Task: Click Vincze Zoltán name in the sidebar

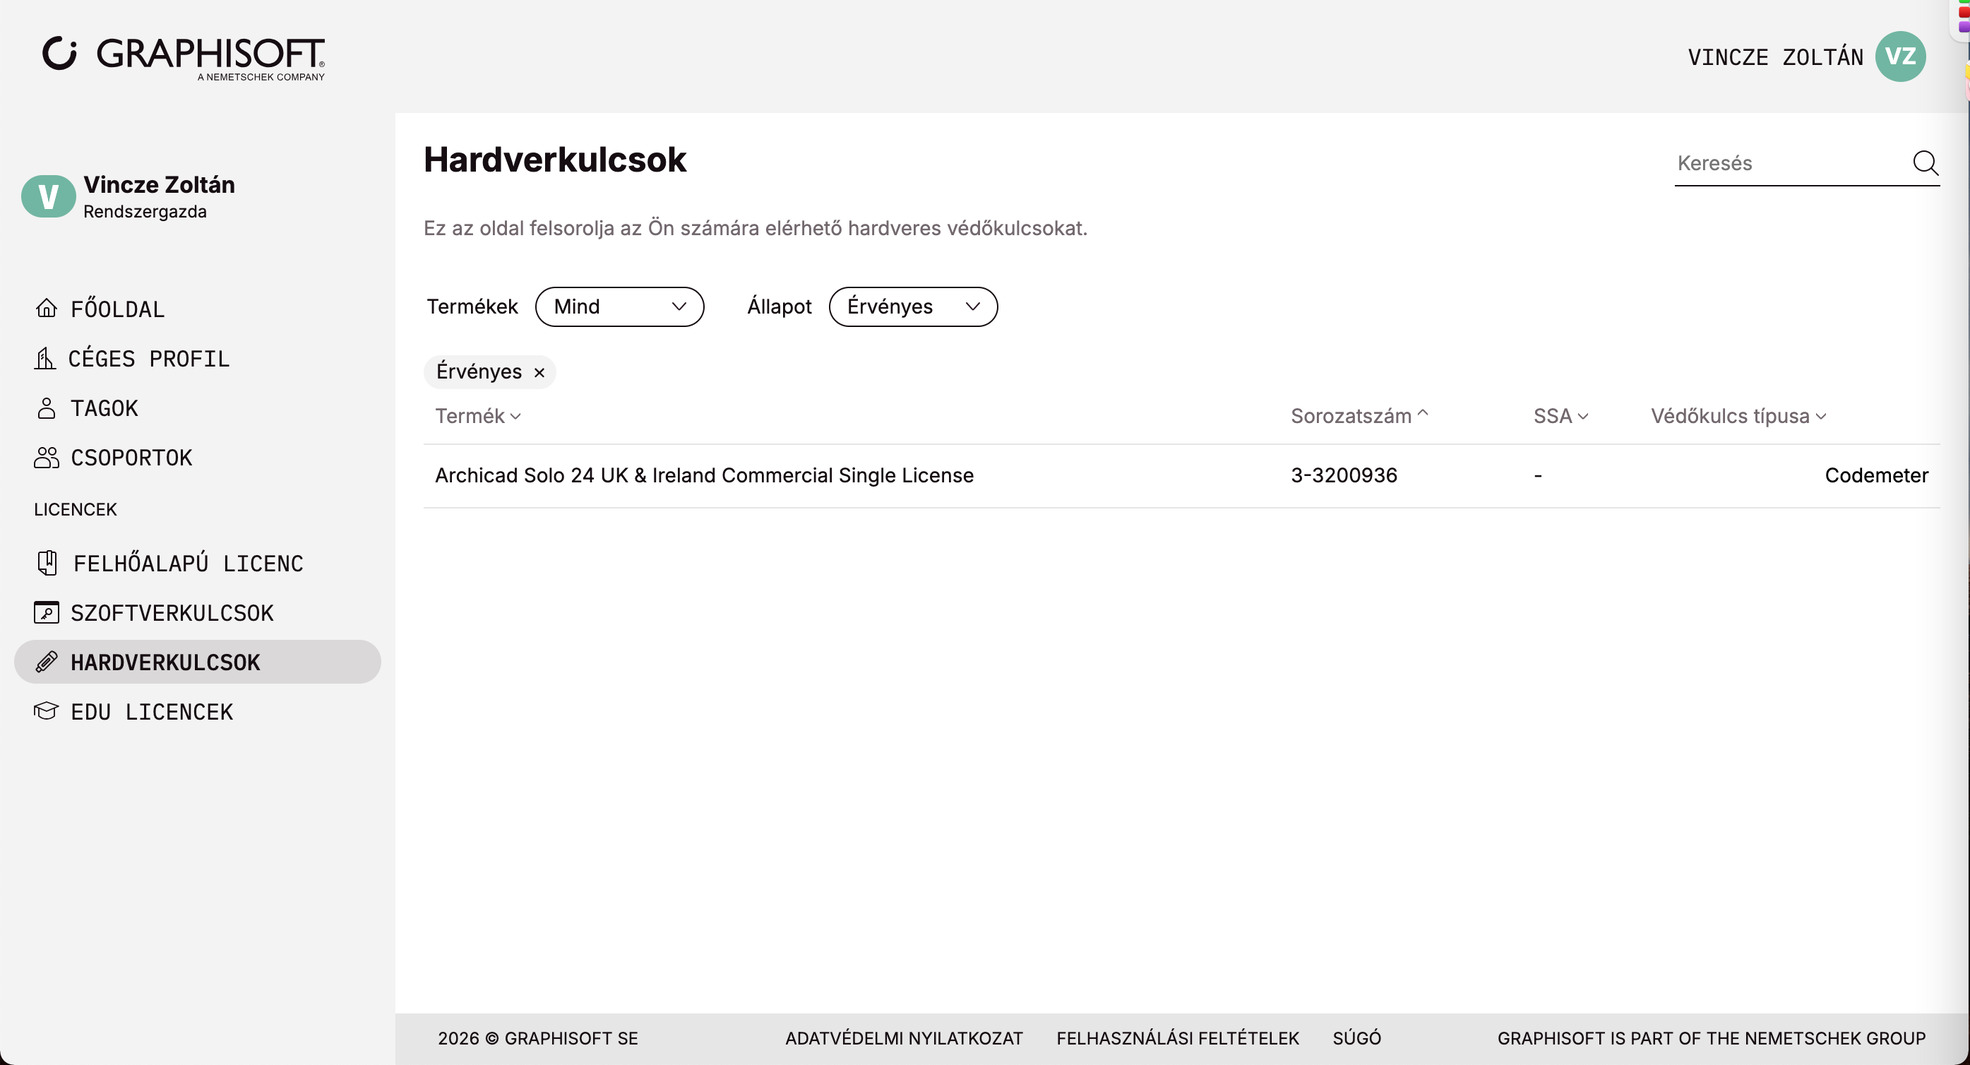Action: [x=159, y=185]
